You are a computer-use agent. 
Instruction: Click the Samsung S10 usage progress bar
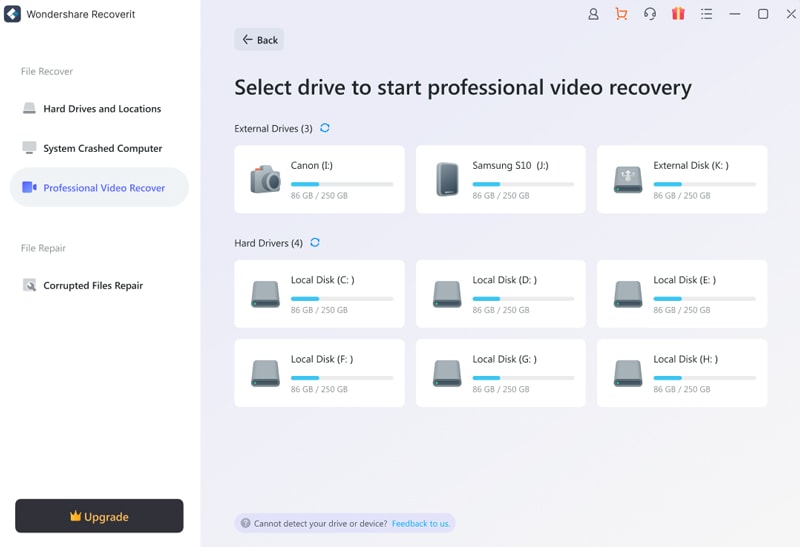click(x=523, y=184)
